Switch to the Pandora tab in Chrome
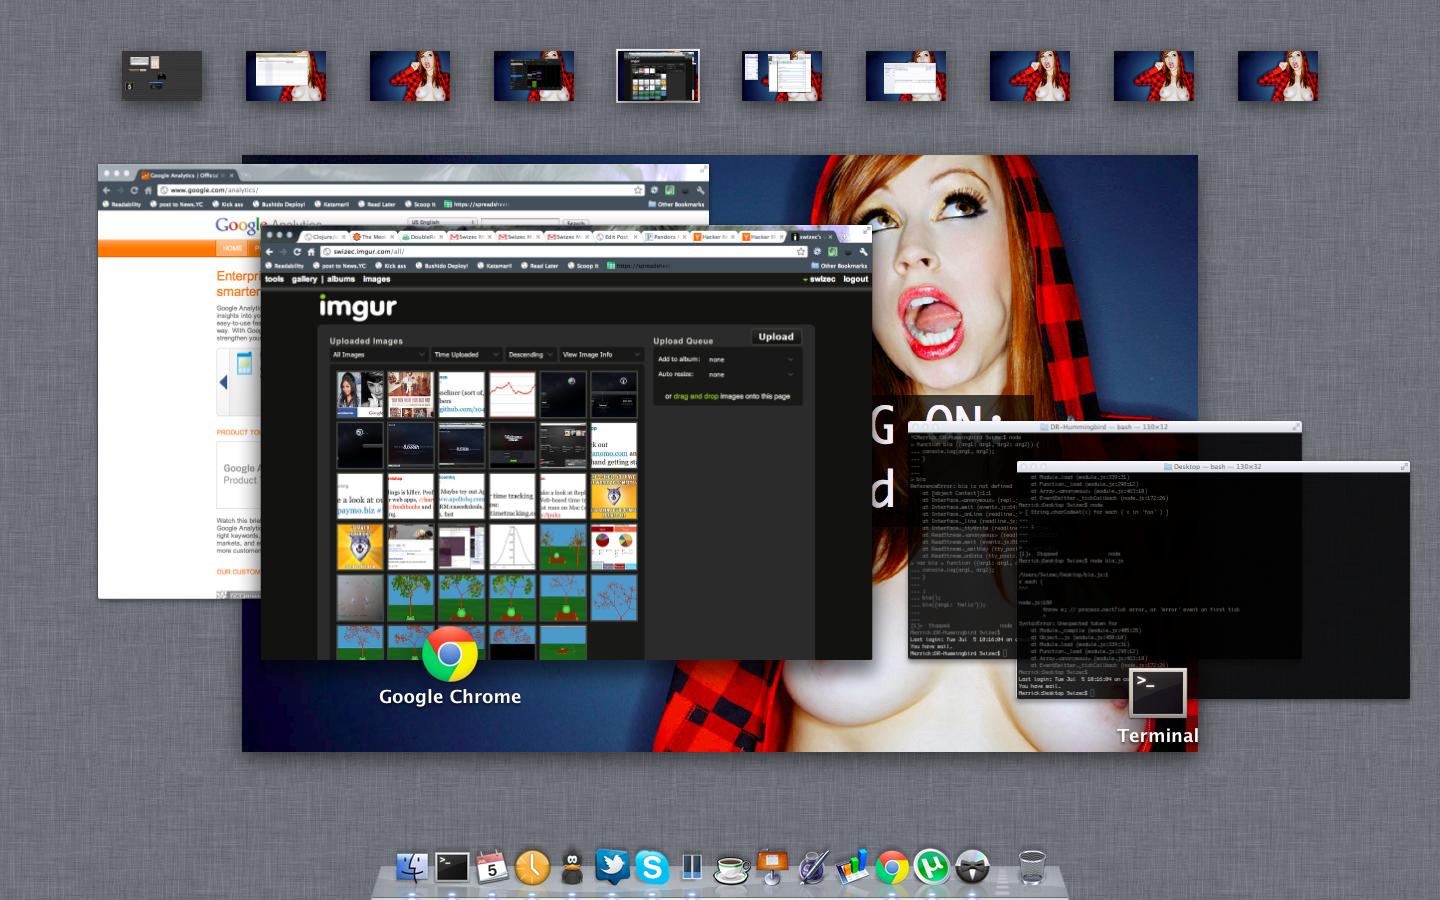Image resolution: width=1440 pixels, height=900 pixels. [666, 237]
